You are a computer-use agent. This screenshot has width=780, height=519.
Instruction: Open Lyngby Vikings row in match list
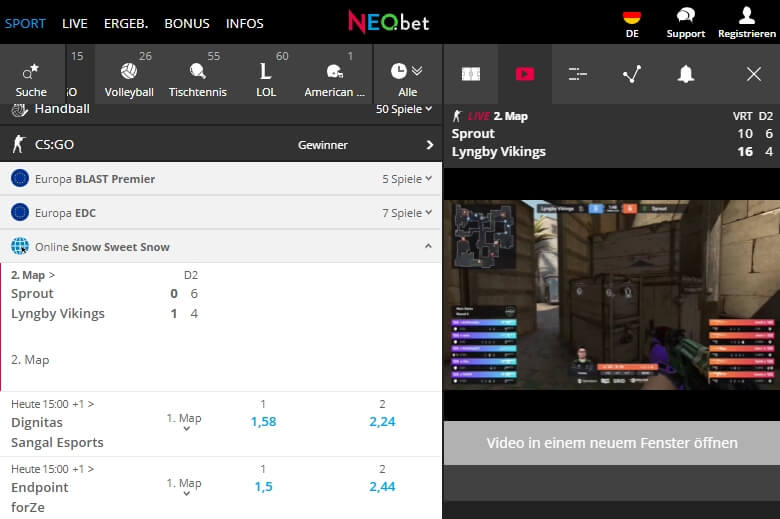click(58, 313)
